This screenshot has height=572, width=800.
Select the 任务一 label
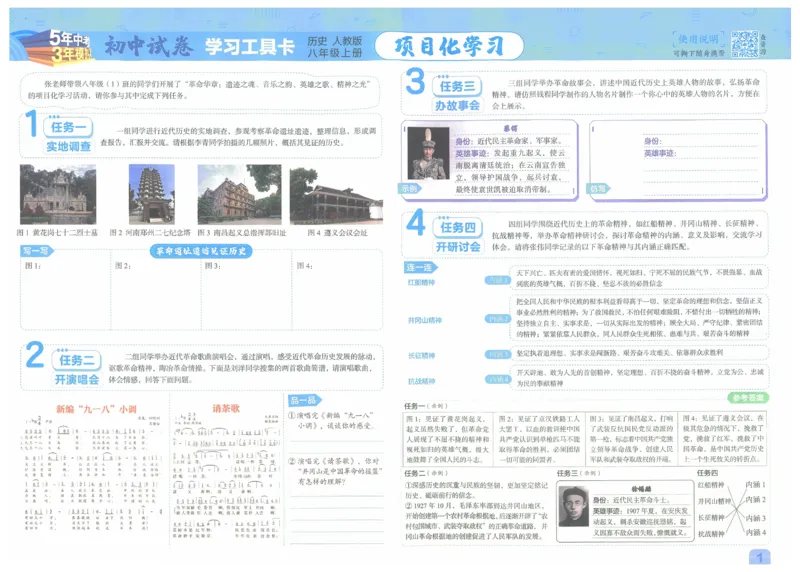[x=68, y=127]
